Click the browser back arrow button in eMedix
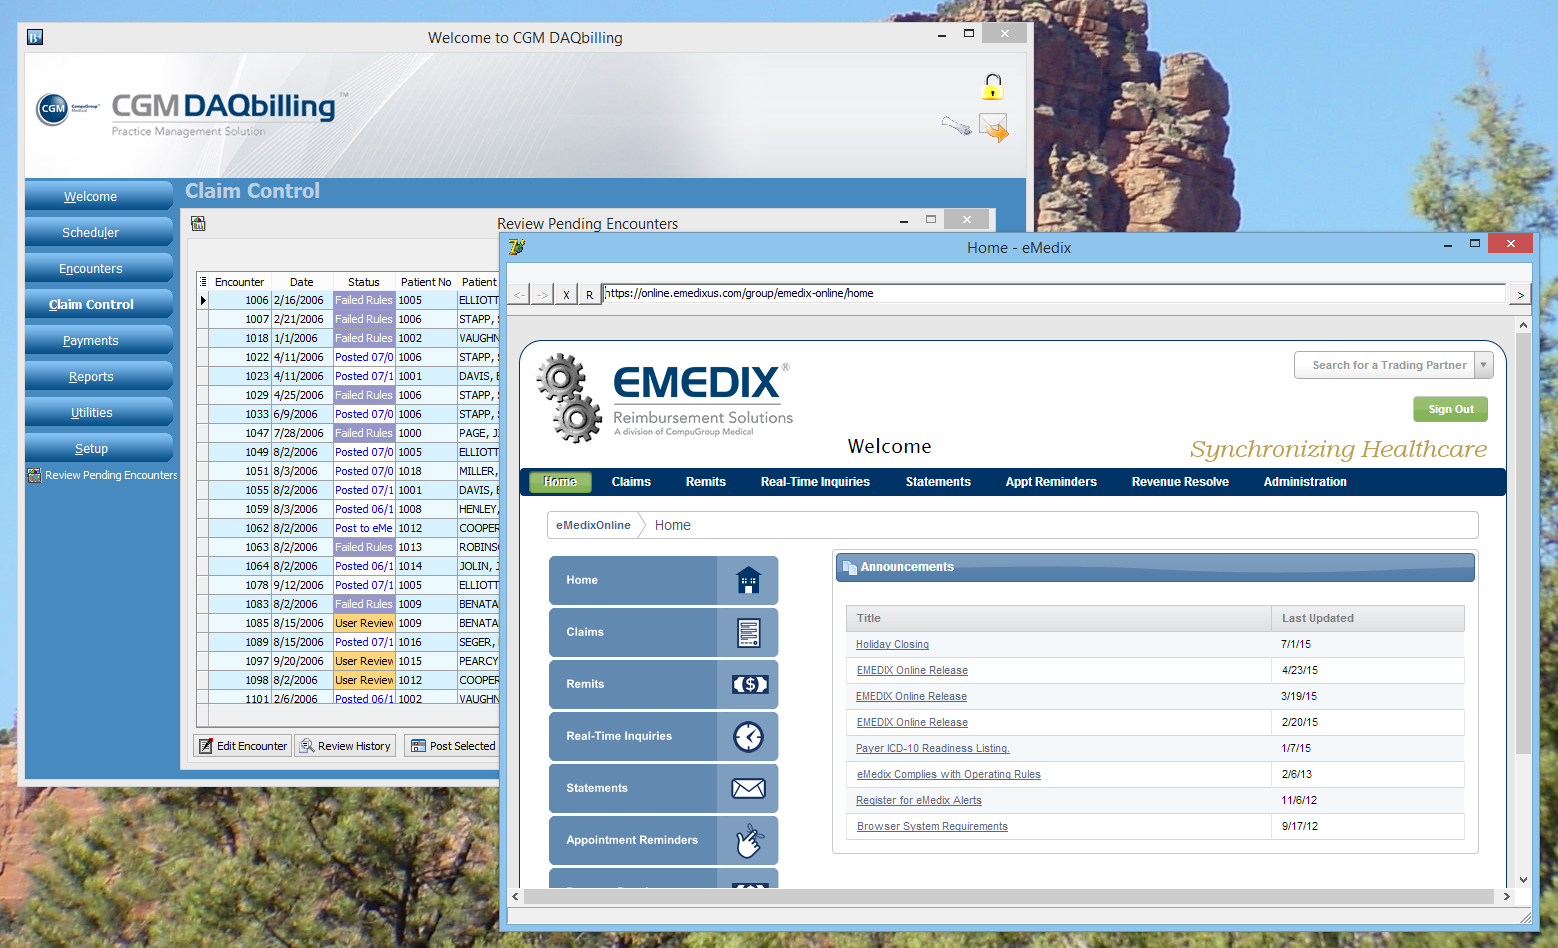 click(519, 294)
